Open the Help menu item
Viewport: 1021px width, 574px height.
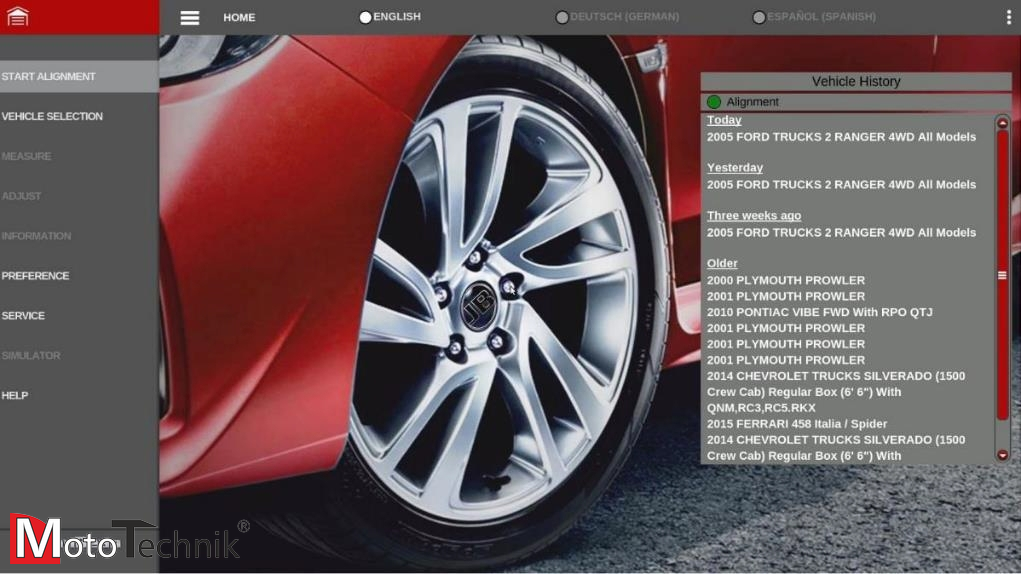coord(15,396)
